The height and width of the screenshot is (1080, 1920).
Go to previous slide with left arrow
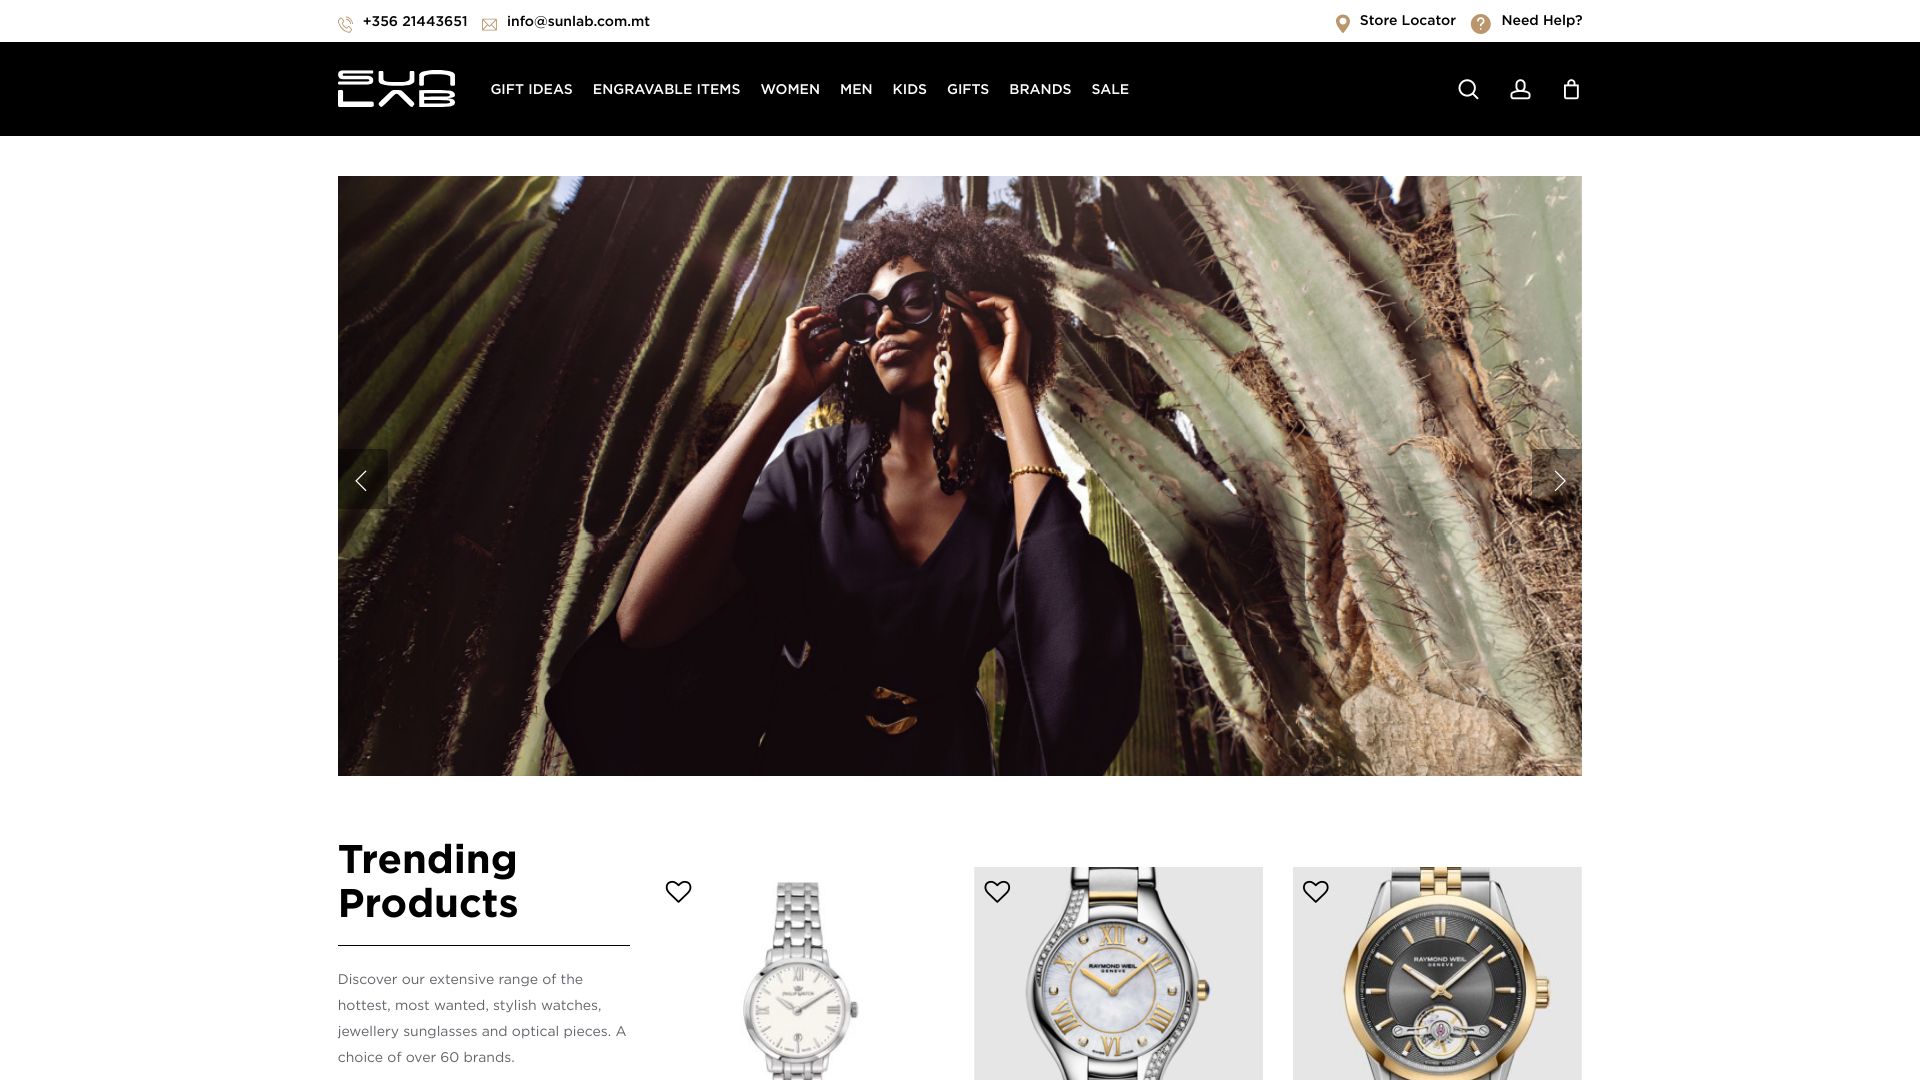pos(362,480)
